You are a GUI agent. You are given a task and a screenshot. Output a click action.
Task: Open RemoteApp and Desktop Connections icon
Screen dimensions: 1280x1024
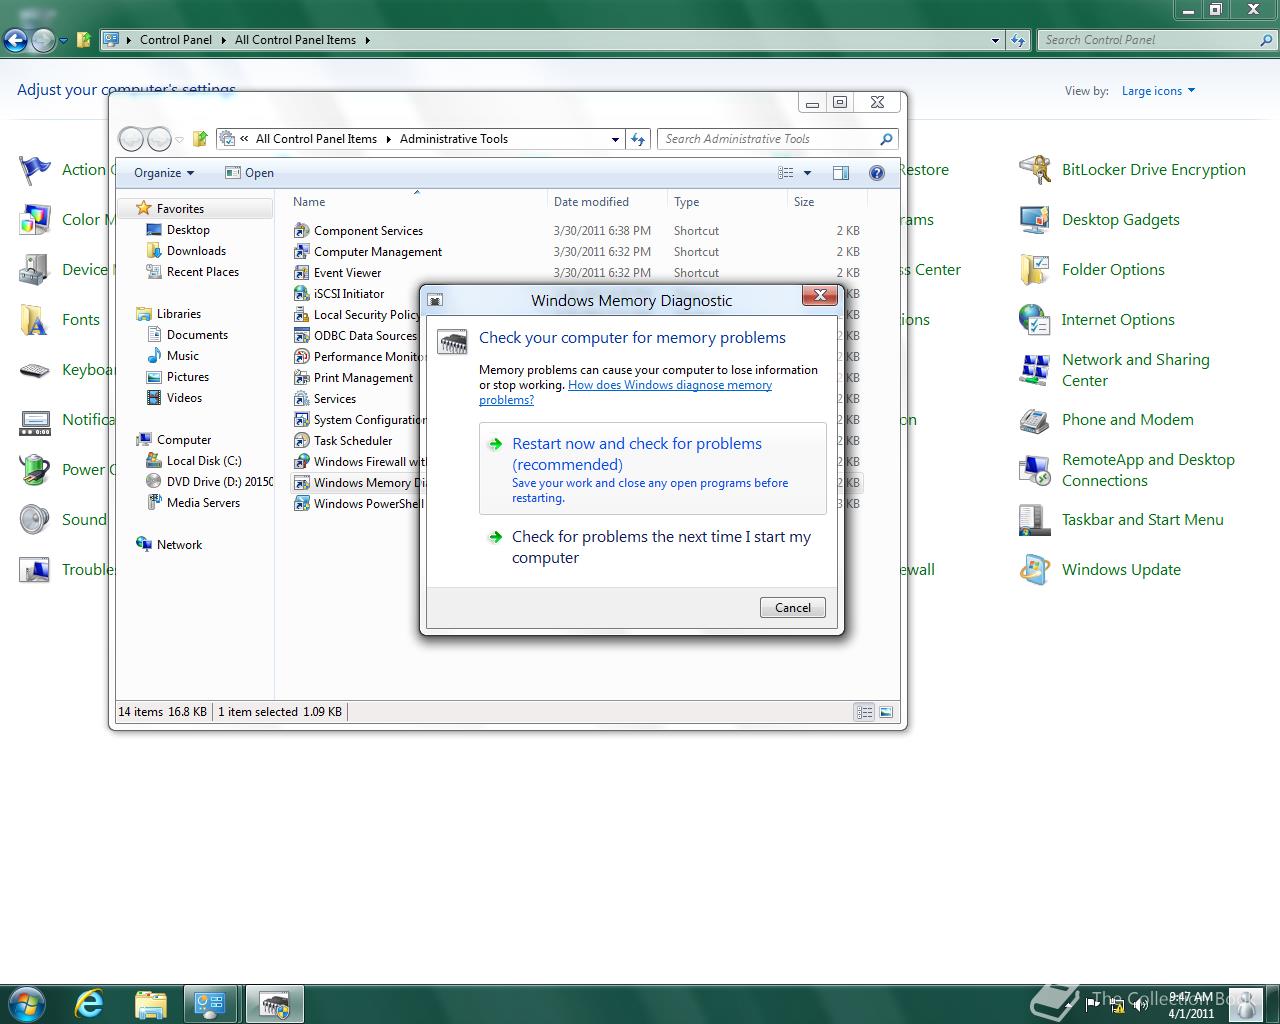pos(1034,470)
